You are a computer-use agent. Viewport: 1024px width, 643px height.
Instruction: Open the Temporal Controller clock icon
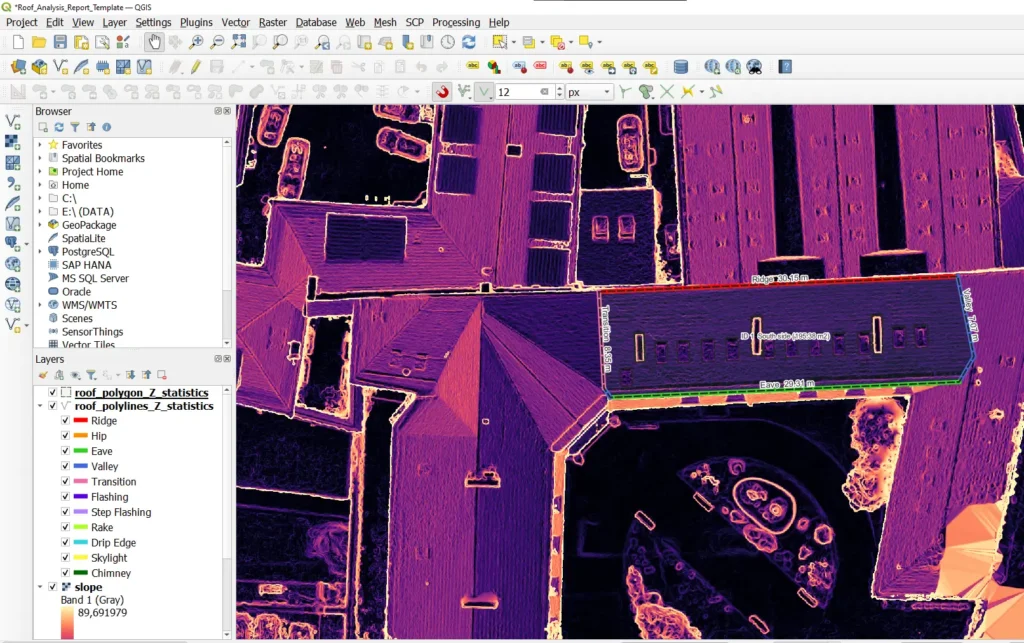click(x=448, y=42)
